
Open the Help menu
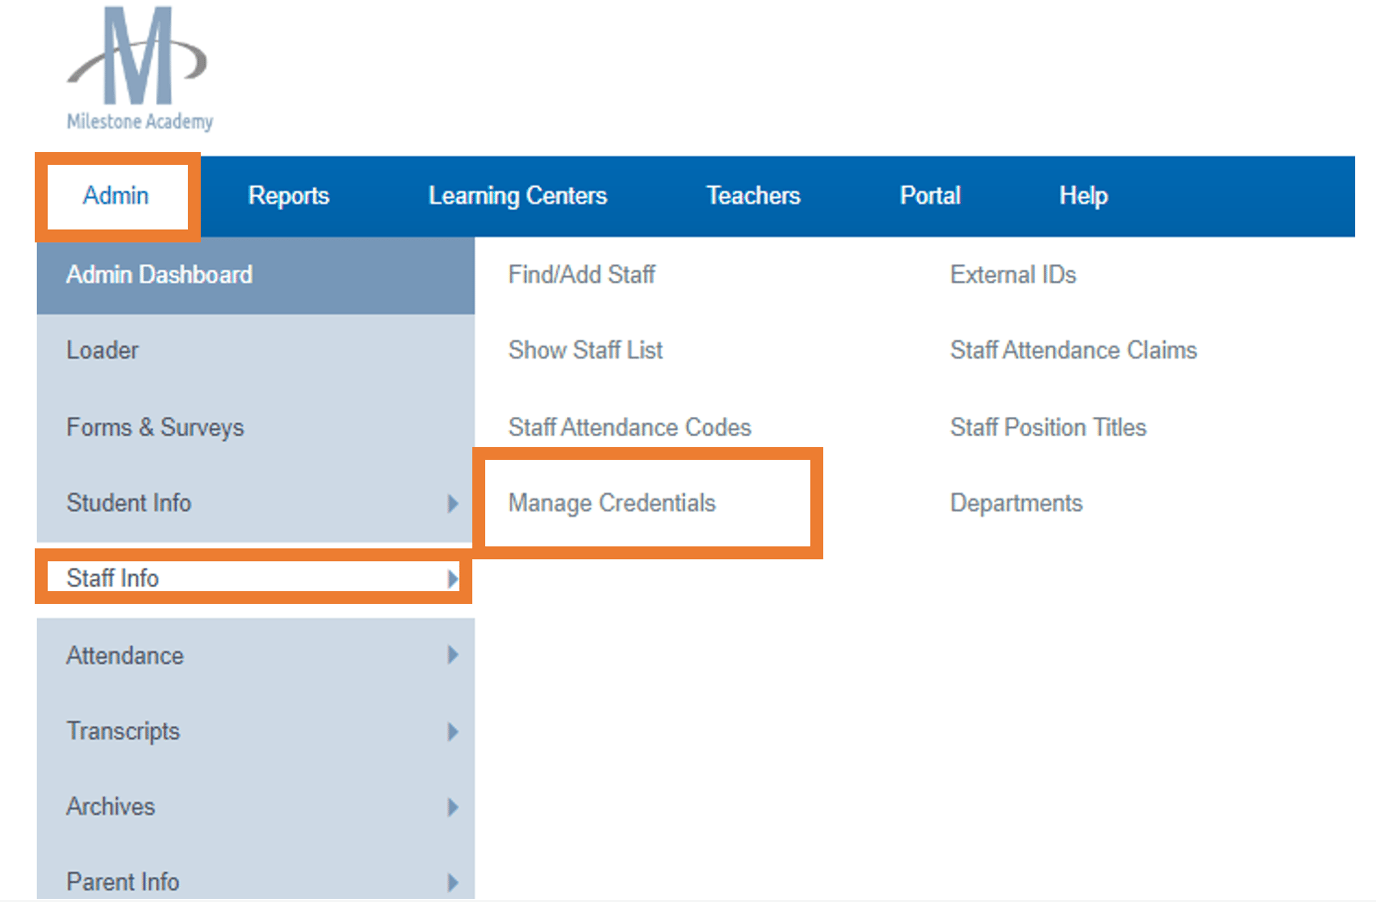[1083, 196]
